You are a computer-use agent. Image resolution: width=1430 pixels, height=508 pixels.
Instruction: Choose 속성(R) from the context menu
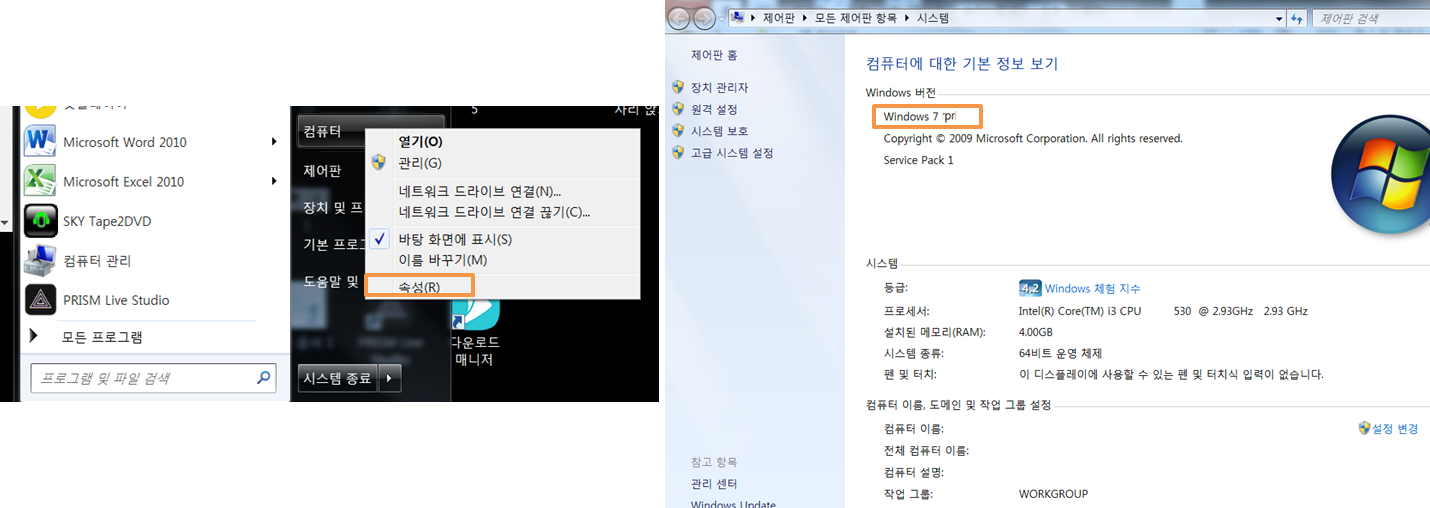419,287
